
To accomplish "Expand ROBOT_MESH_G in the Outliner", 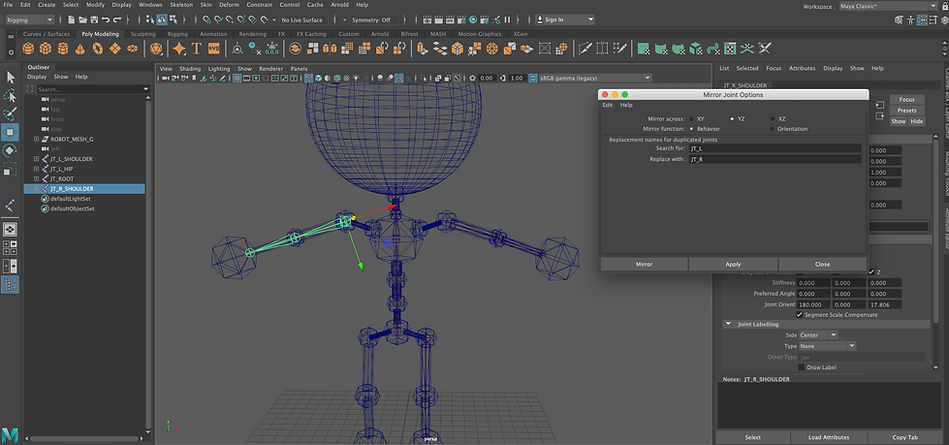I will pyautogui.click(x=36, y=139).
